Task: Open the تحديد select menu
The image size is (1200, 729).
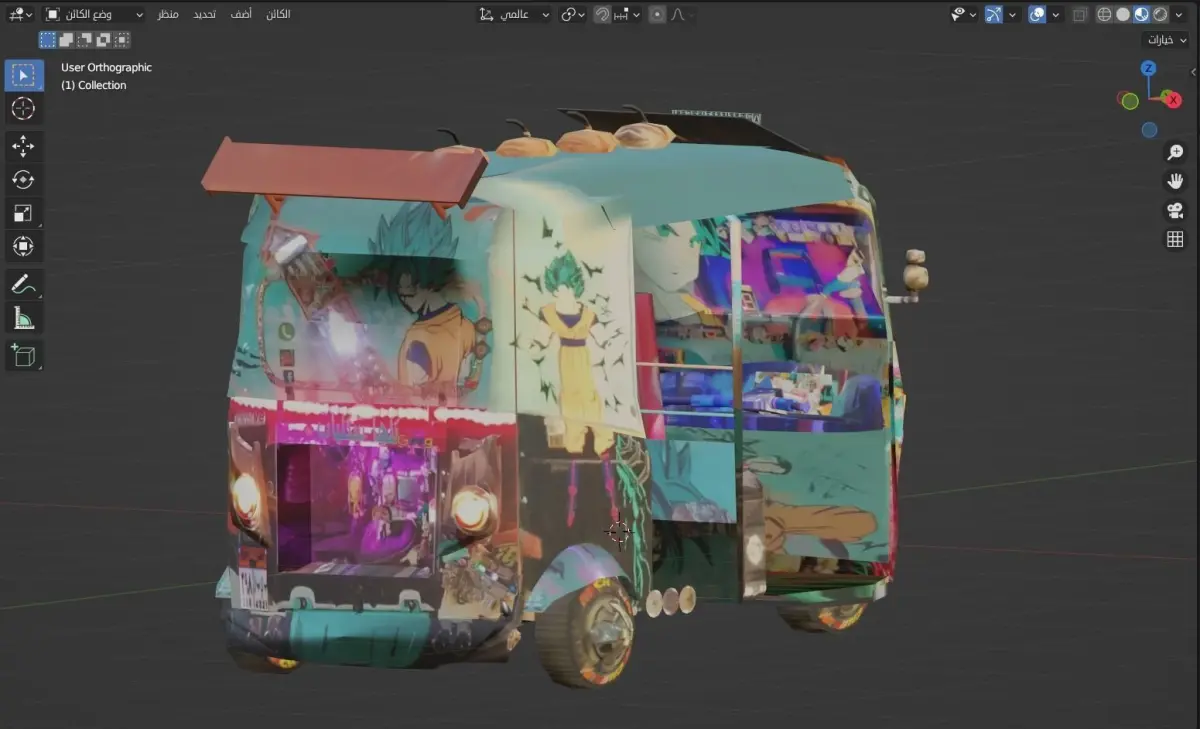Action: (204, 14)
